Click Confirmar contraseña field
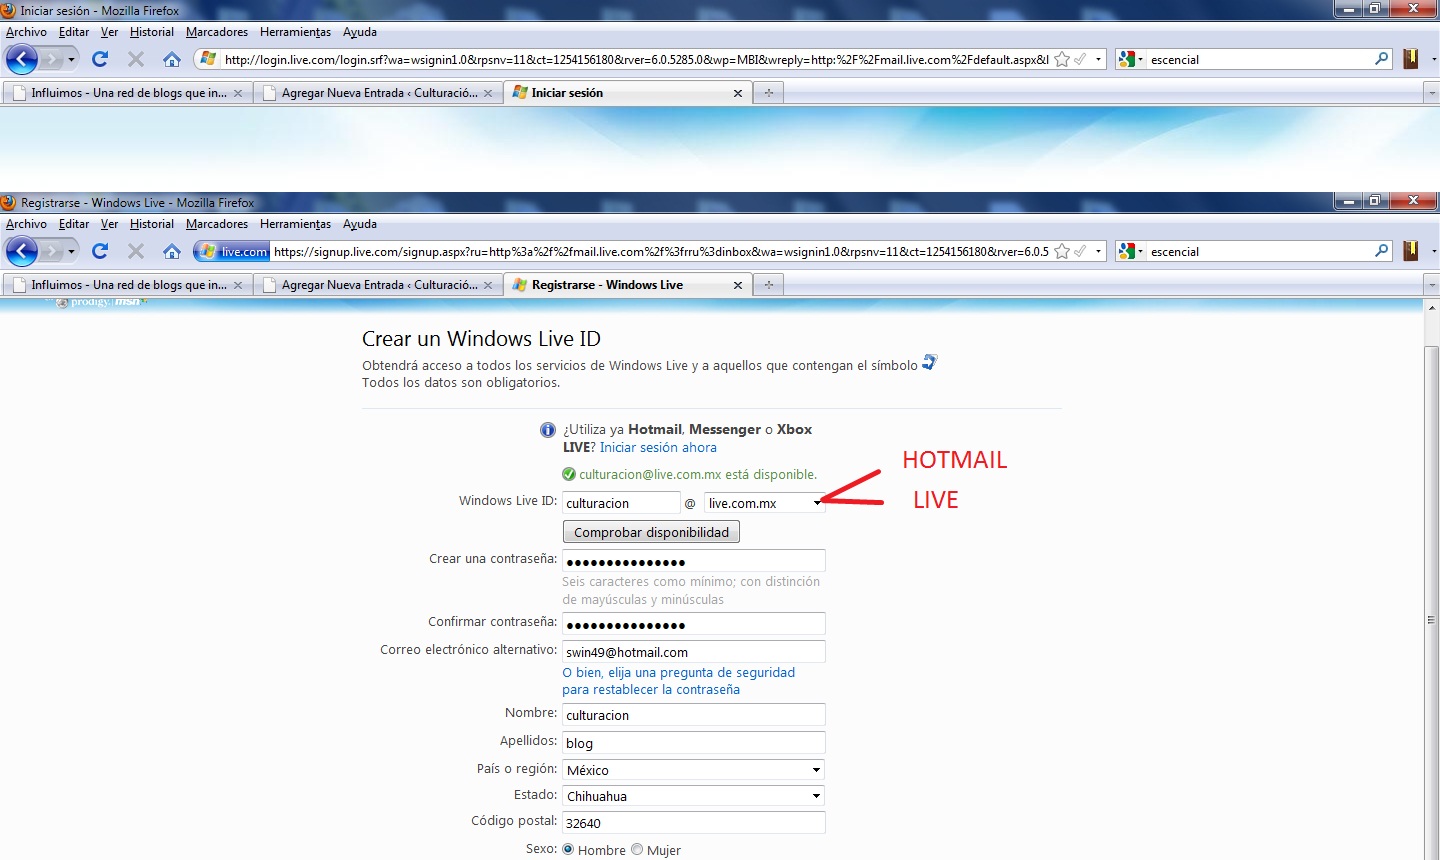This screenshot has height=860, width=1440. 694,624
